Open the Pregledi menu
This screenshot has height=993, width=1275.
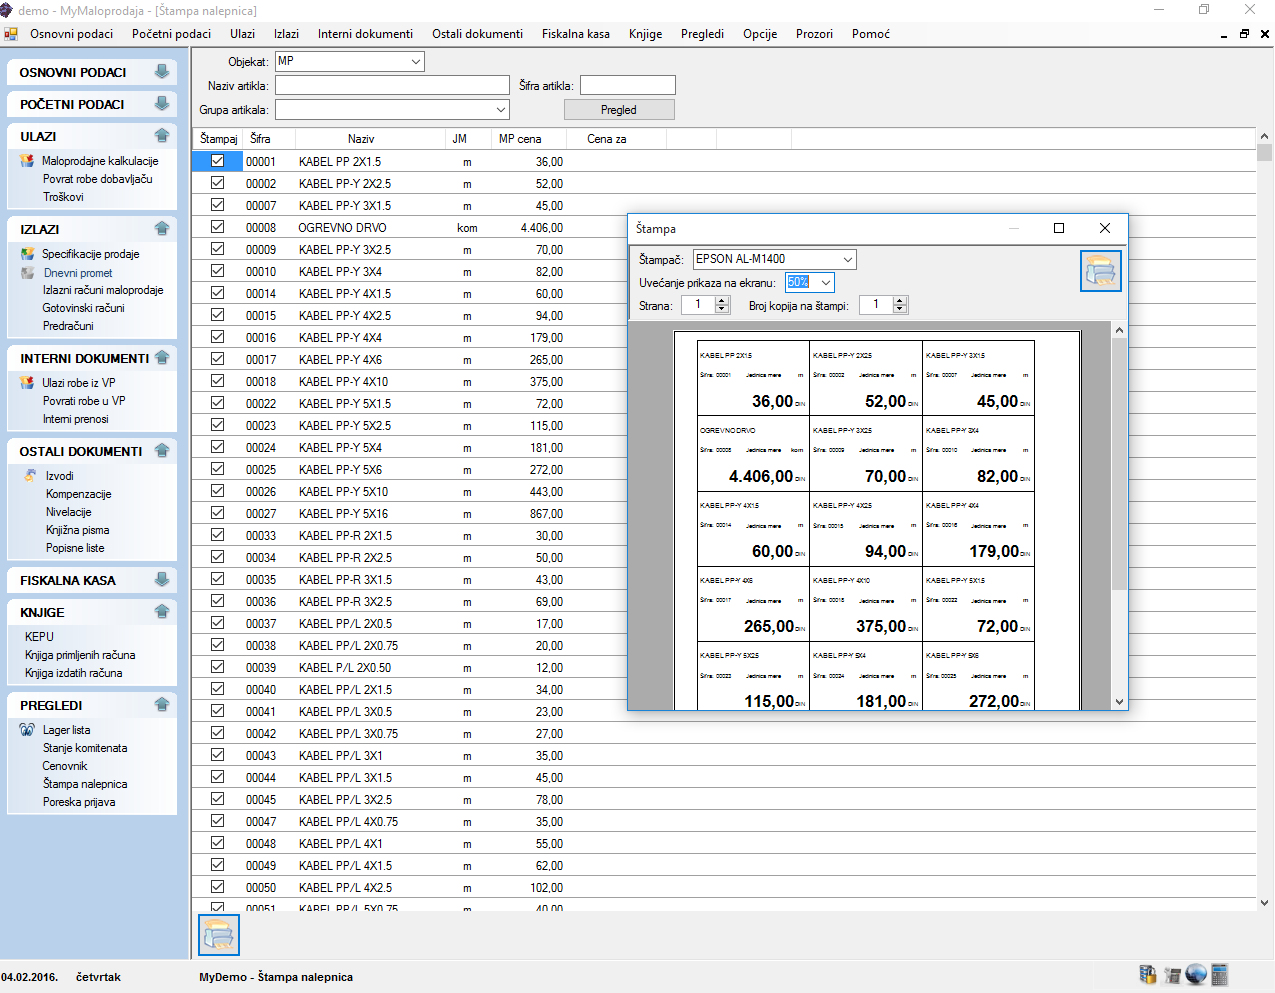pos(702,34)
